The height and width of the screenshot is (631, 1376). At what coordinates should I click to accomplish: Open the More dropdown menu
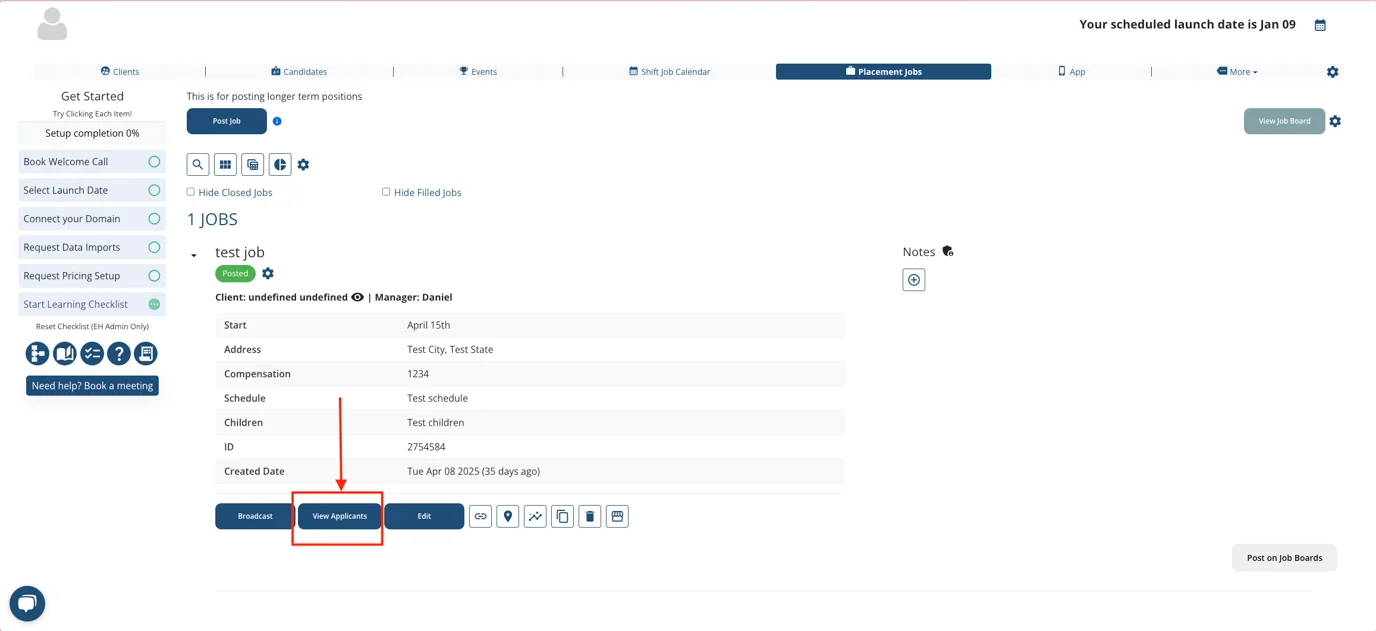click(x=1237, y=72)
